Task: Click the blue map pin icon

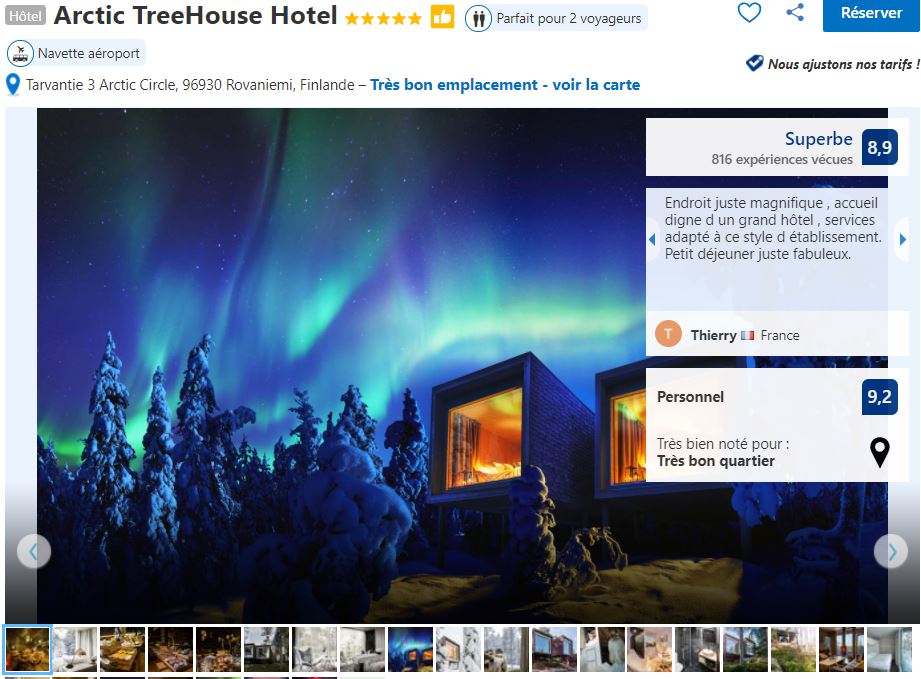Action: [13, 85]
